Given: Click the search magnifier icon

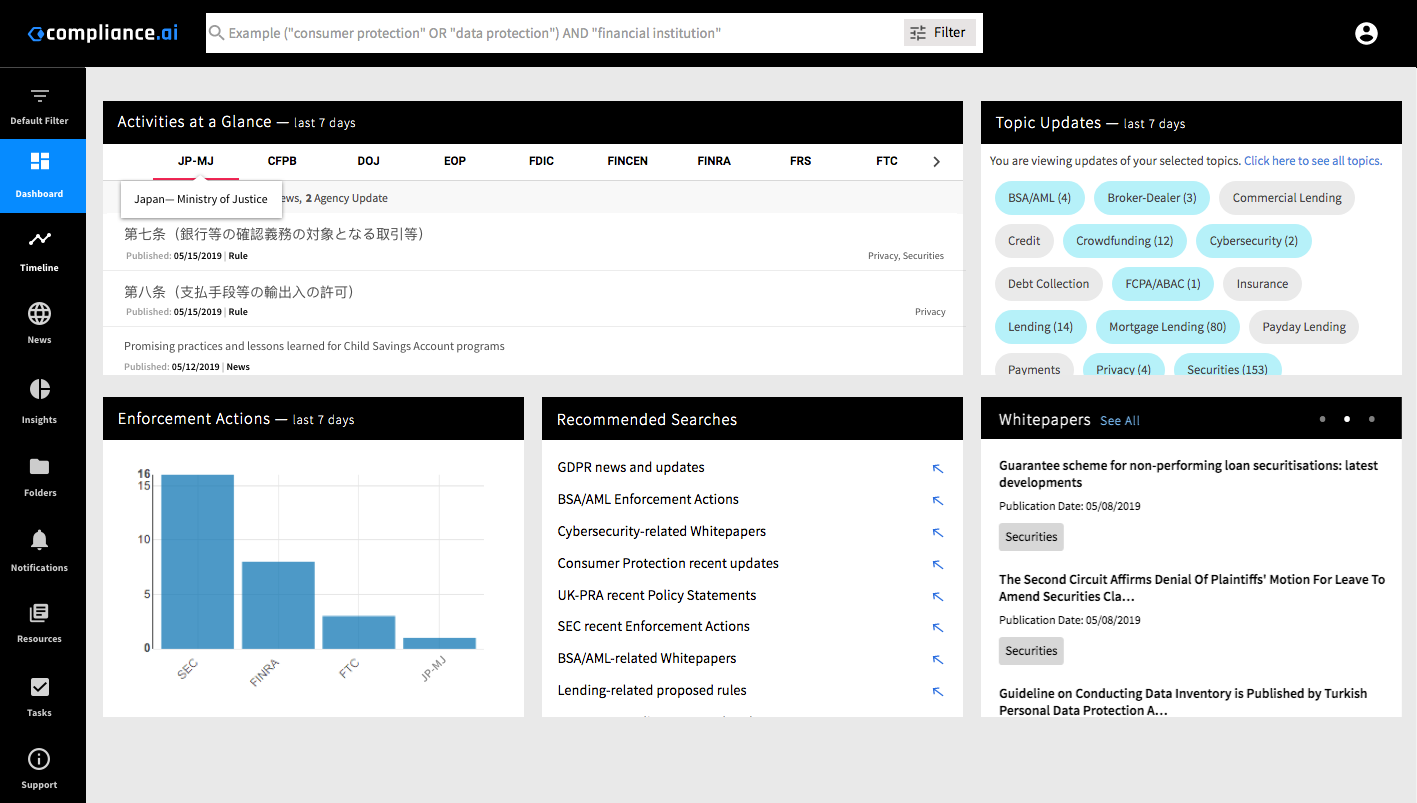Looking at the screenshot, I should (x=216, y=33).
